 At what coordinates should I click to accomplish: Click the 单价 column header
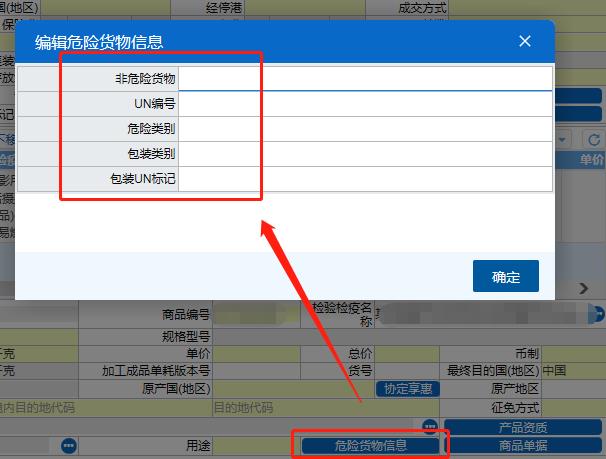[x=591, y=160]
